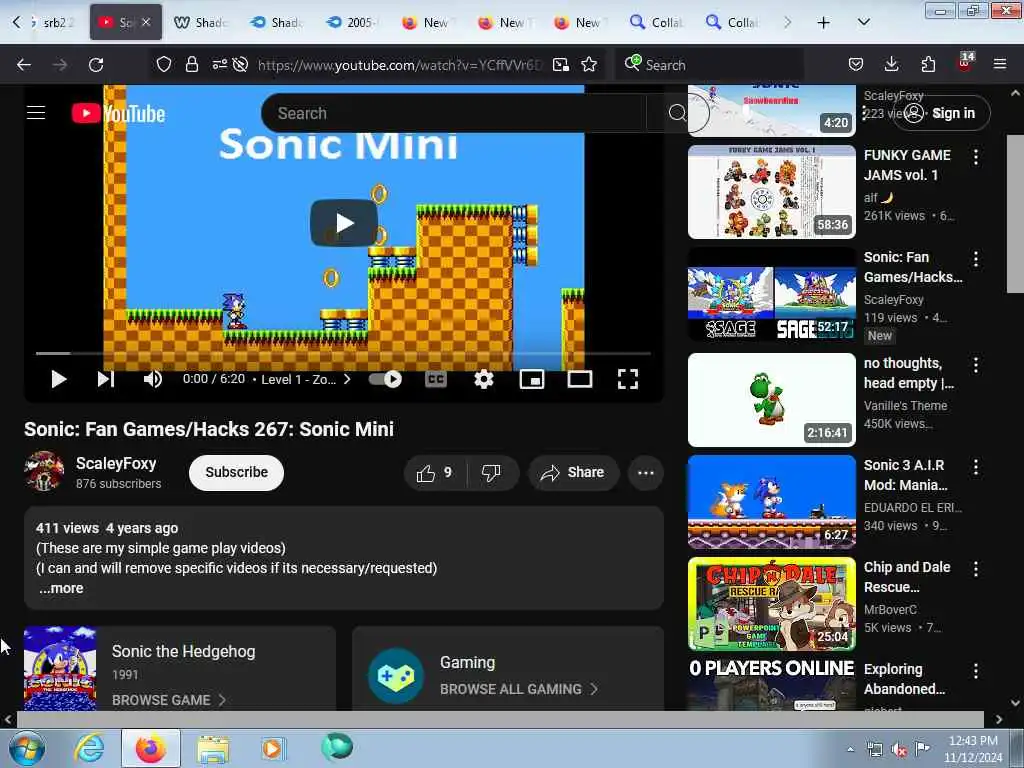Open new browser tab plus
The height and width of the screenshot is (768, 1024).
824,23
